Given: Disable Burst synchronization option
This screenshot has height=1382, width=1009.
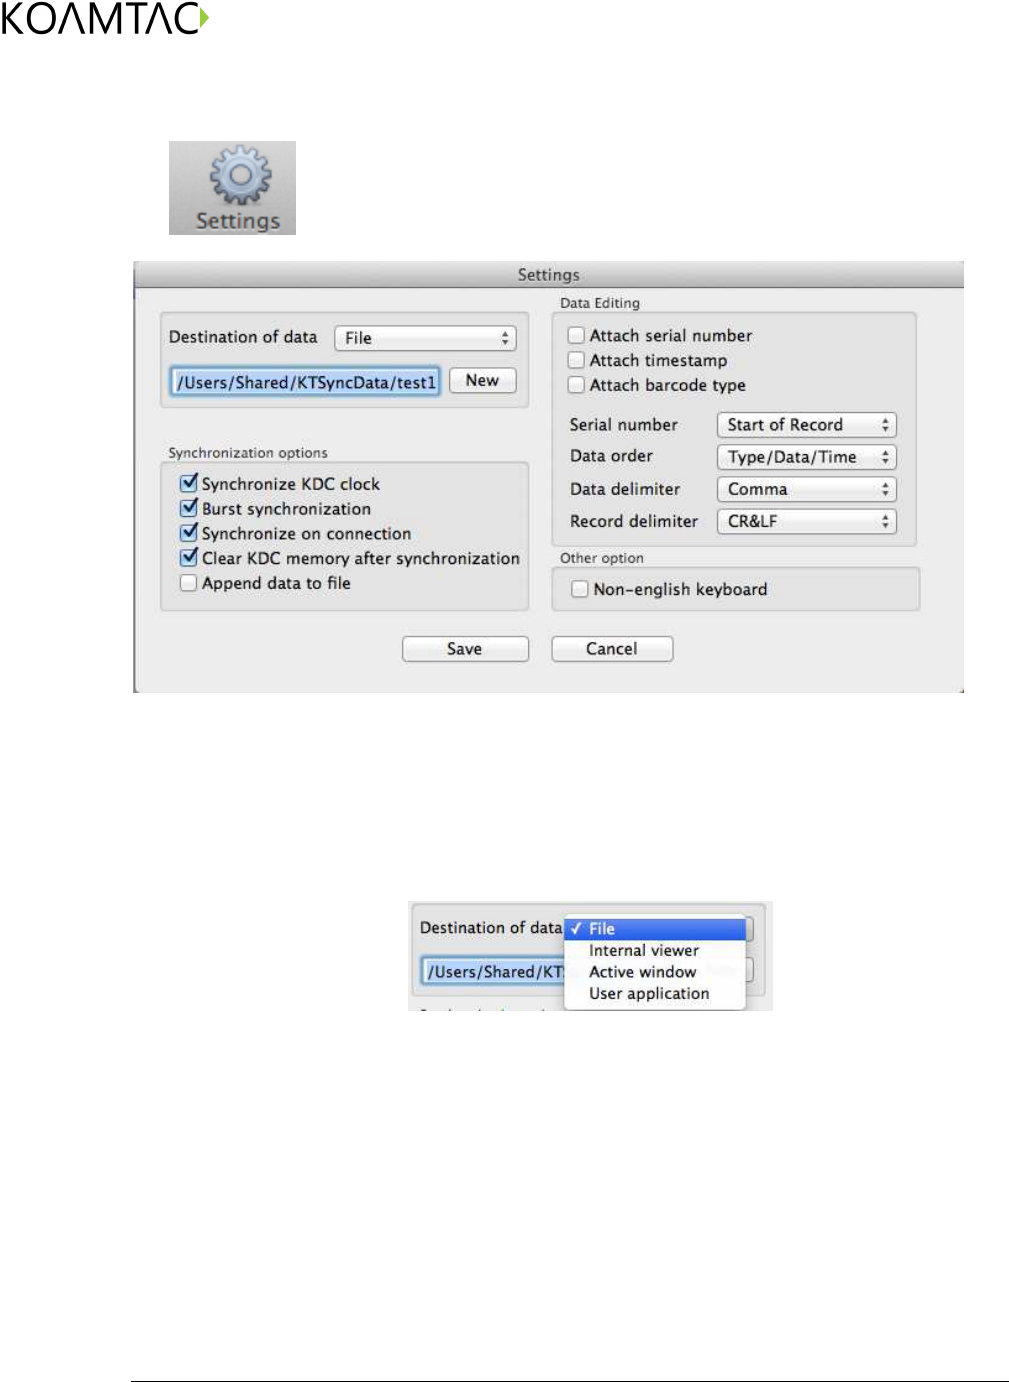Looking at the screenshot, I should click(x=188, y=508).
